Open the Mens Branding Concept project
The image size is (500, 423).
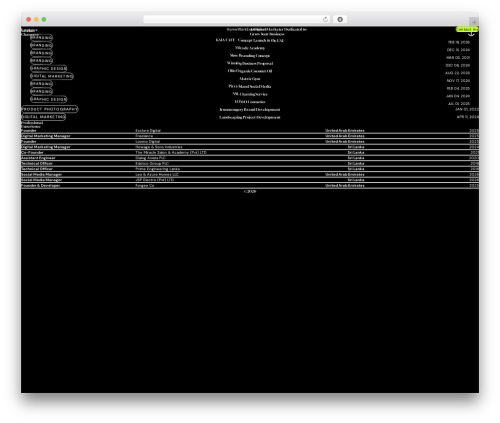[250, 56]
